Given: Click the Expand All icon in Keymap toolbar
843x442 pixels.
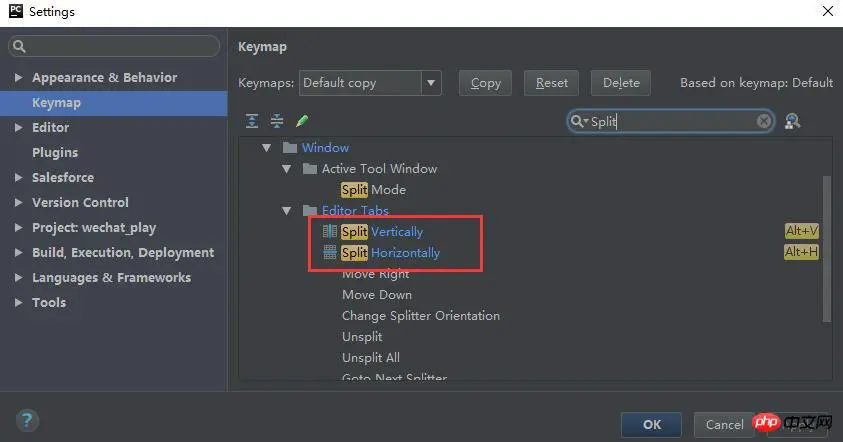Looking at the screenshot, I should (x=252, y=121).
